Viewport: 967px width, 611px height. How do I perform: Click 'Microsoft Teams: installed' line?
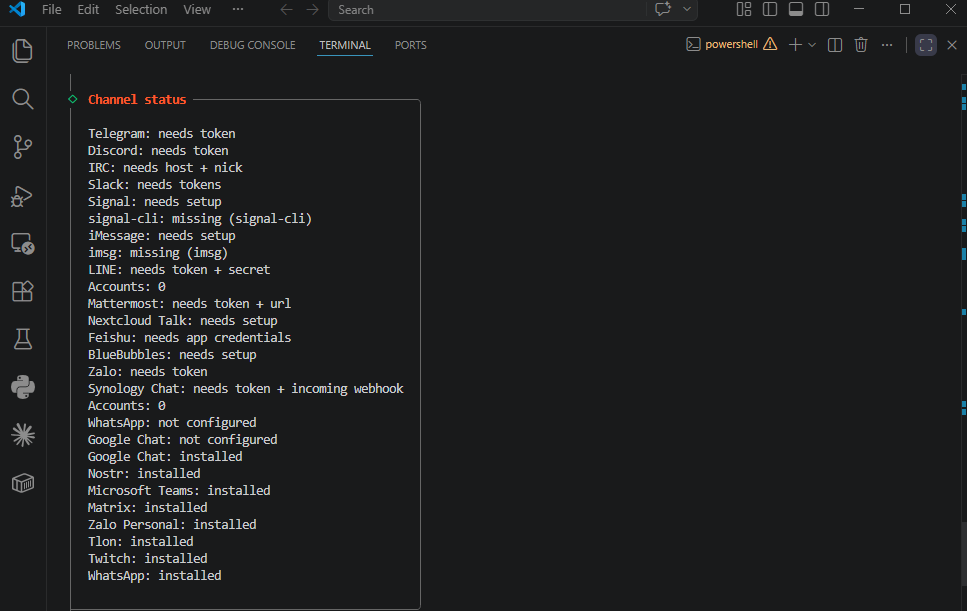click(x=179, y=490)
